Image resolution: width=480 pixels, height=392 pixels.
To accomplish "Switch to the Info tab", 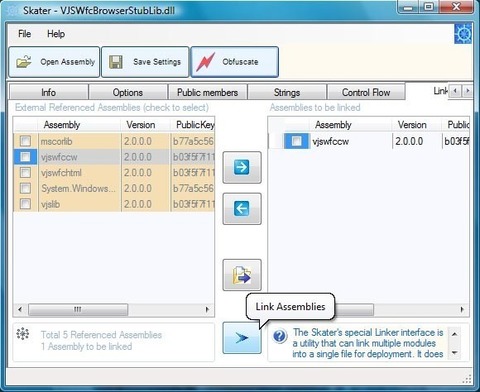I will tap(49, 92).
